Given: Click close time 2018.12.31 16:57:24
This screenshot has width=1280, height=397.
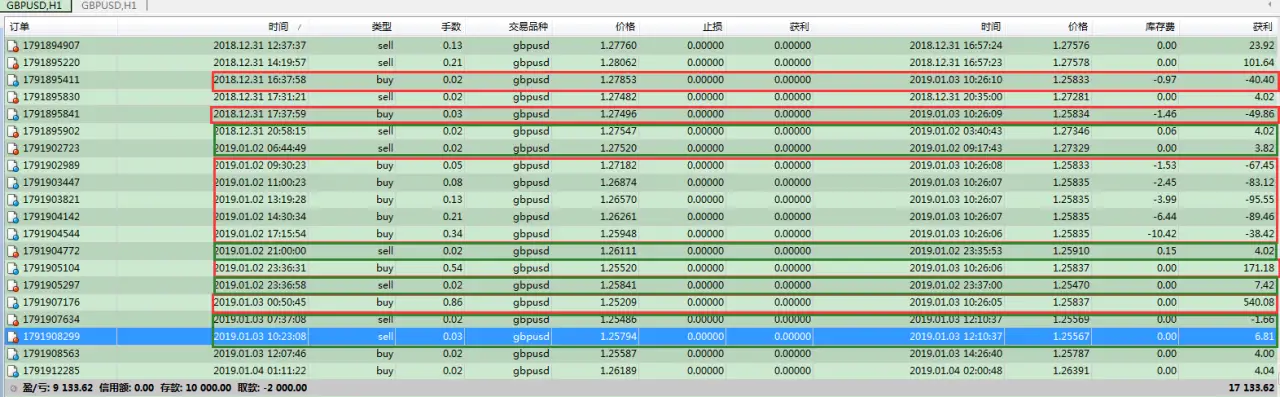Looking at the screenshot, I should tap(956, 46).
